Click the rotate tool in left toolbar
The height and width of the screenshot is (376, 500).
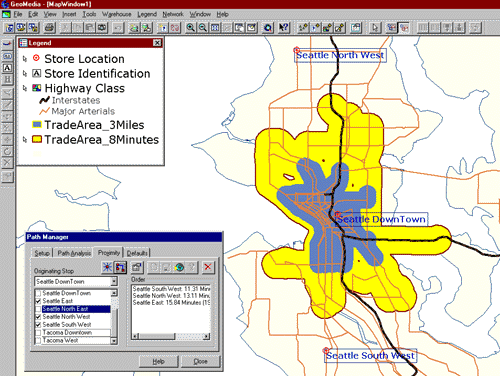[x=7, y=152]
